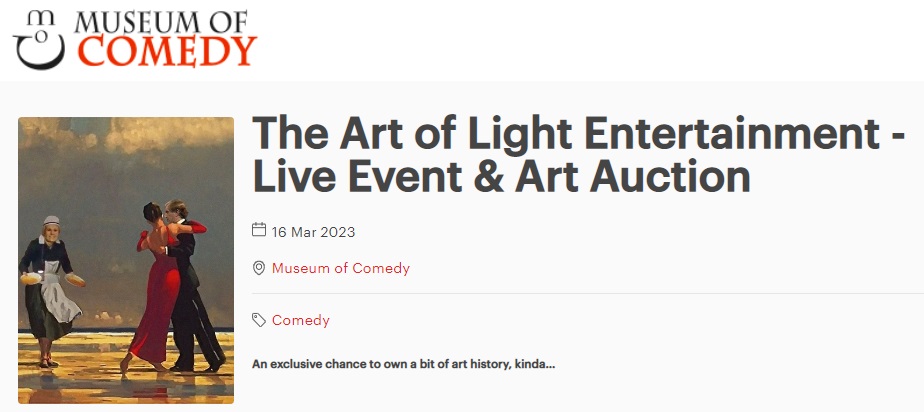The height and width of the screenshot is (412, 924).
Task: Select the Comedy category tag link
Action: pyautogui.click(x=300, y=320)
